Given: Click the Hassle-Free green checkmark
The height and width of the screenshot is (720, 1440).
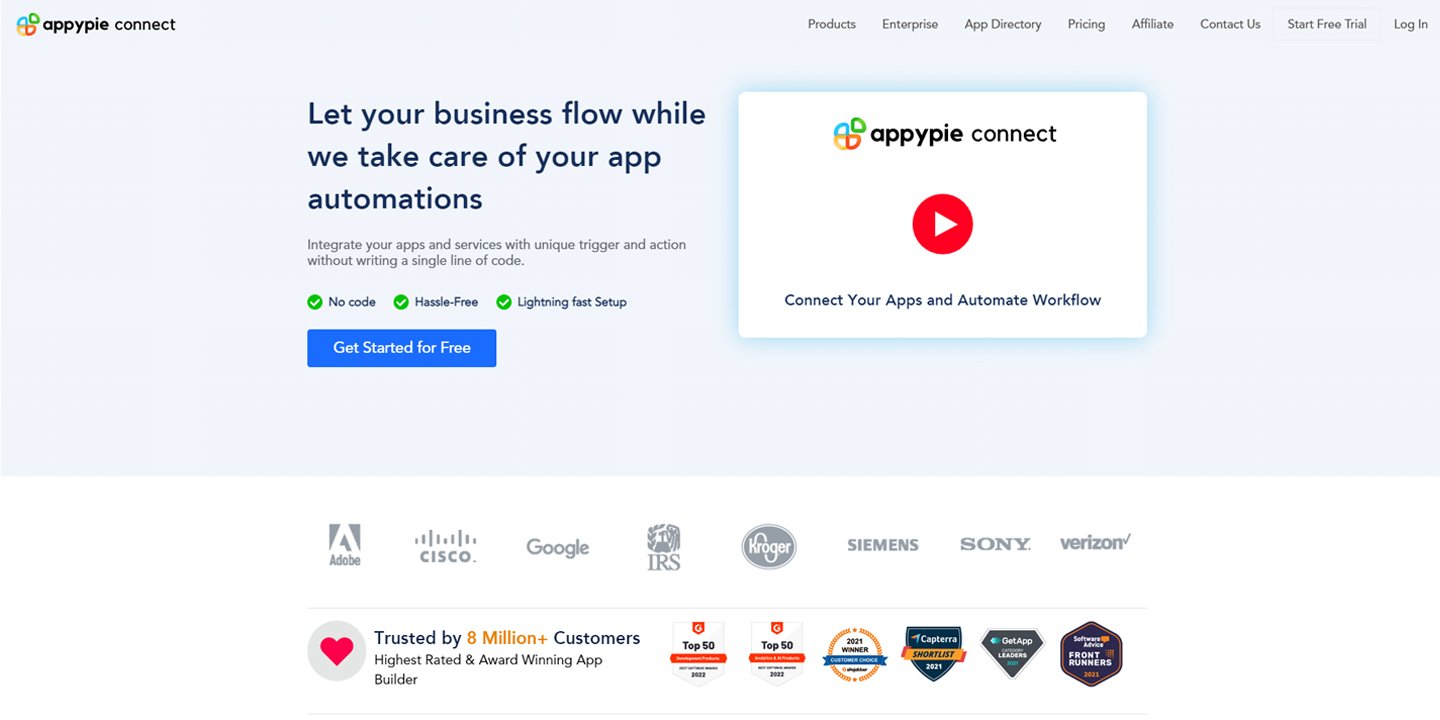Looking at the screenshot, I should (401, 302).
